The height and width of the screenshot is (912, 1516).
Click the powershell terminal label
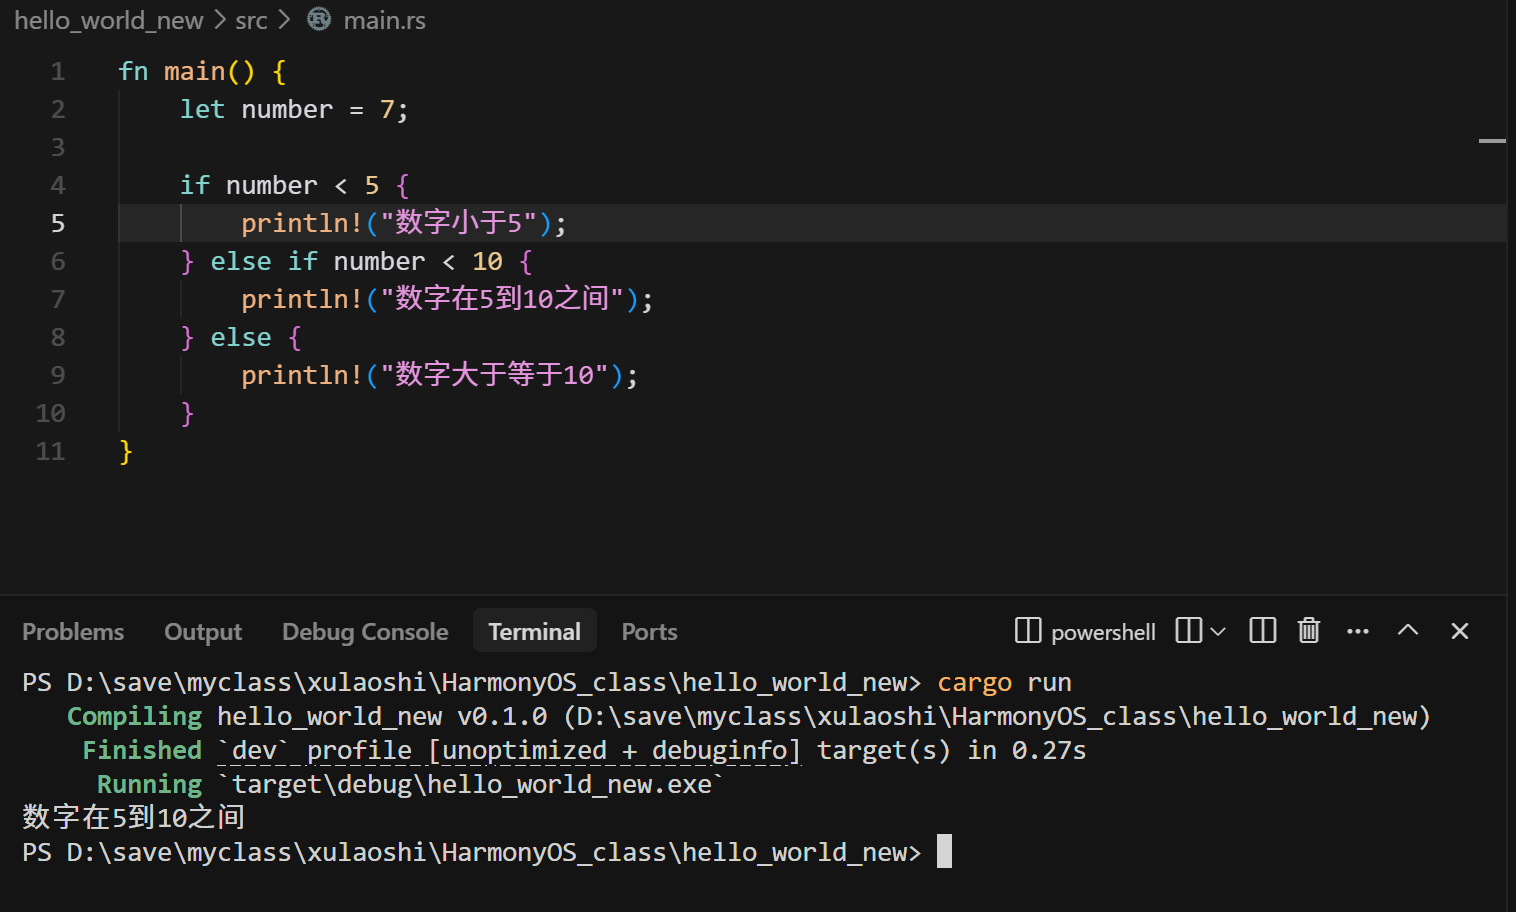coord(1103,632)
